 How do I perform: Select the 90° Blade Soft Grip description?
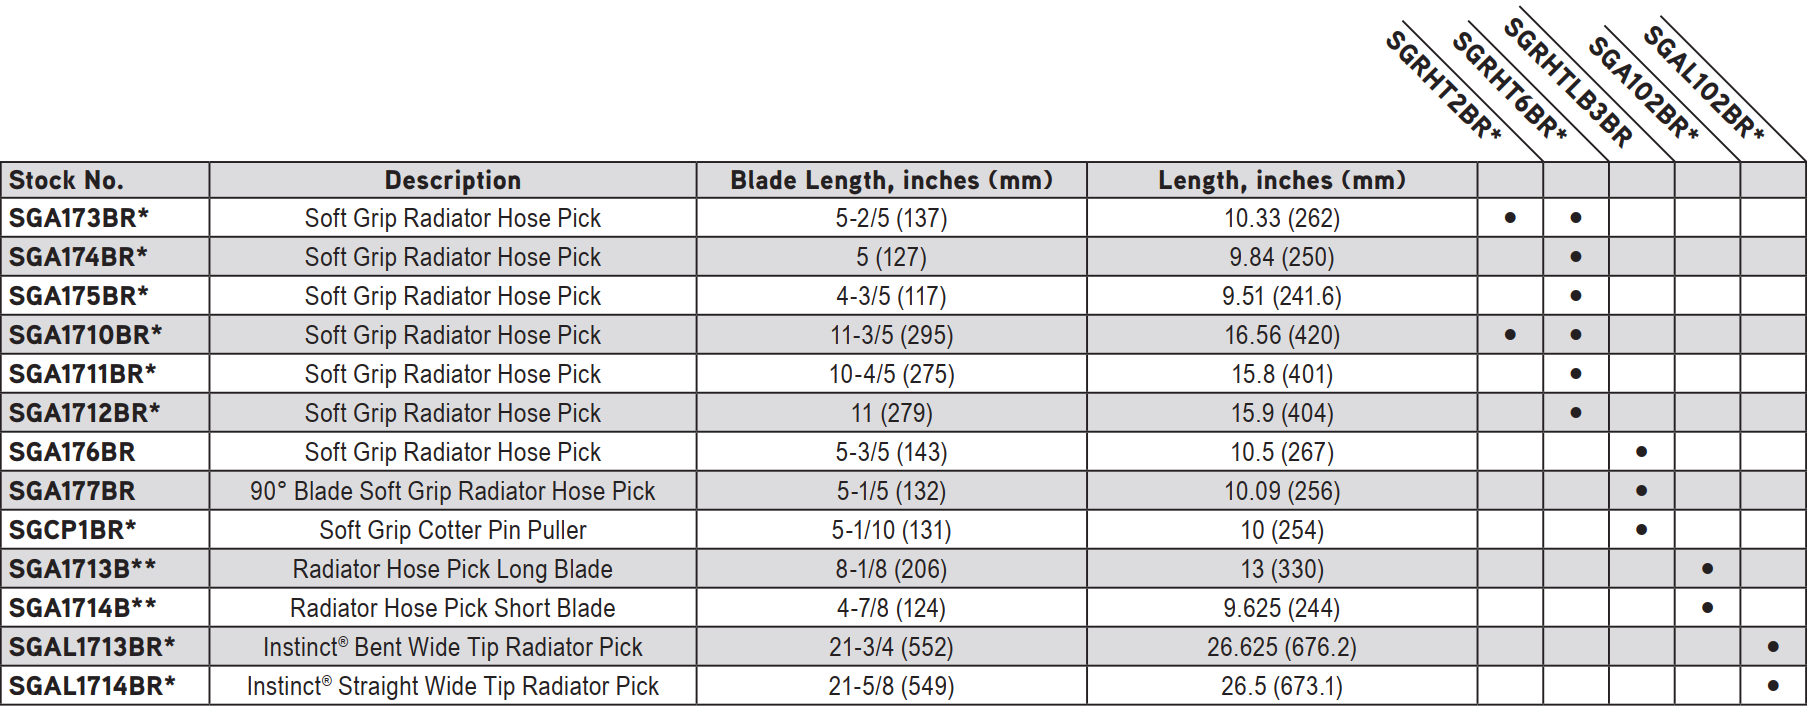tap(453, 491)
